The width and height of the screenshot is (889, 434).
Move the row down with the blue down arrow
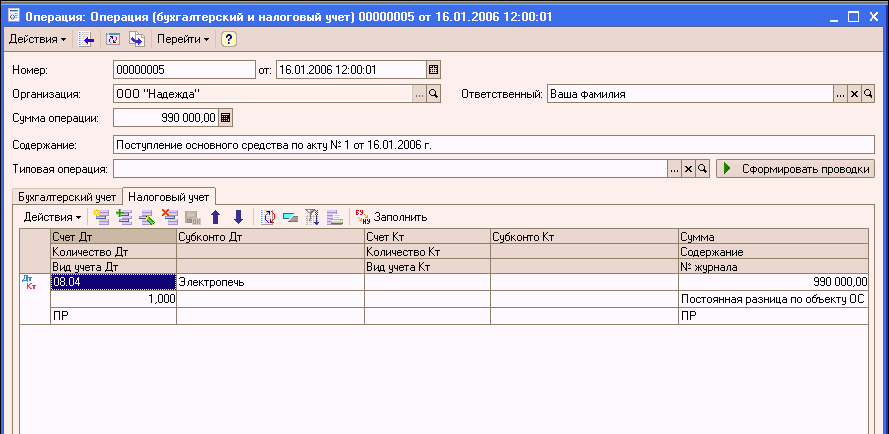[238, 216]
